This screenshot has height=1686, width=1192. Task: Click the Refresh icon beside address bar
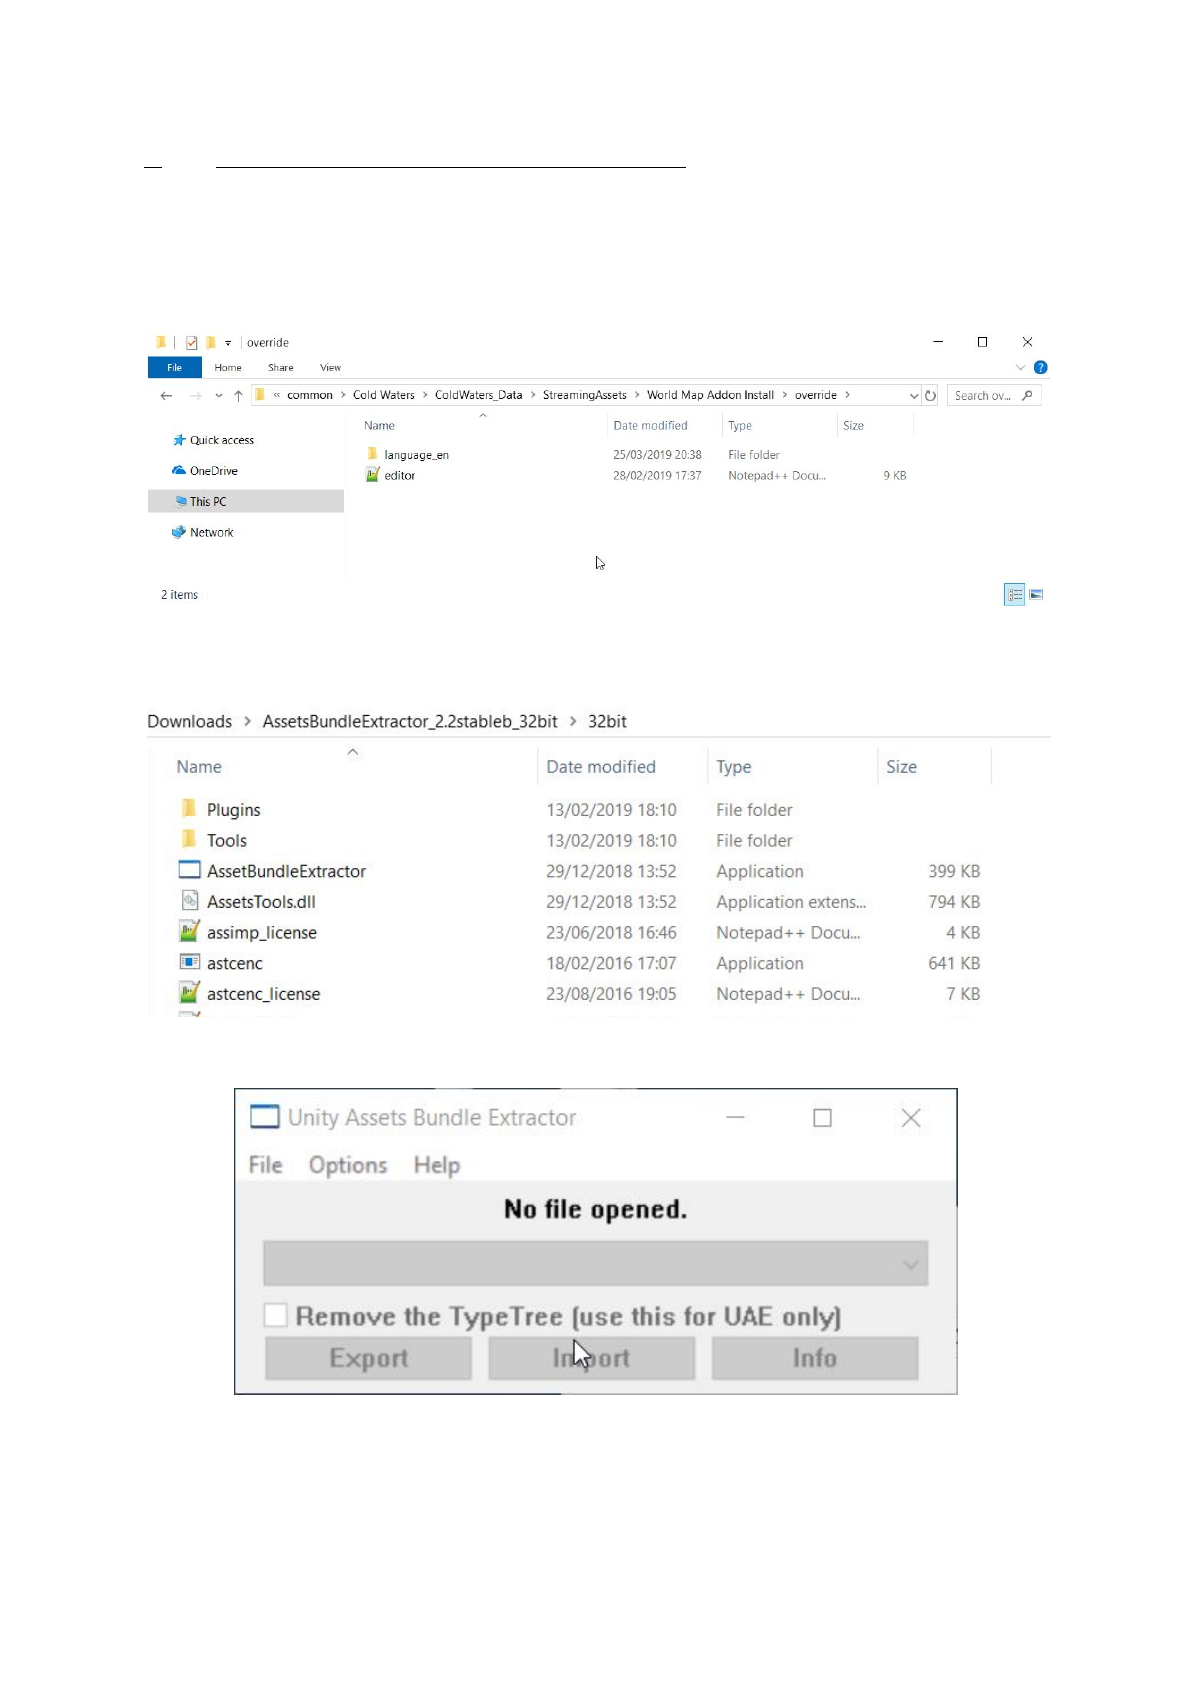click(x=930, y=396)
